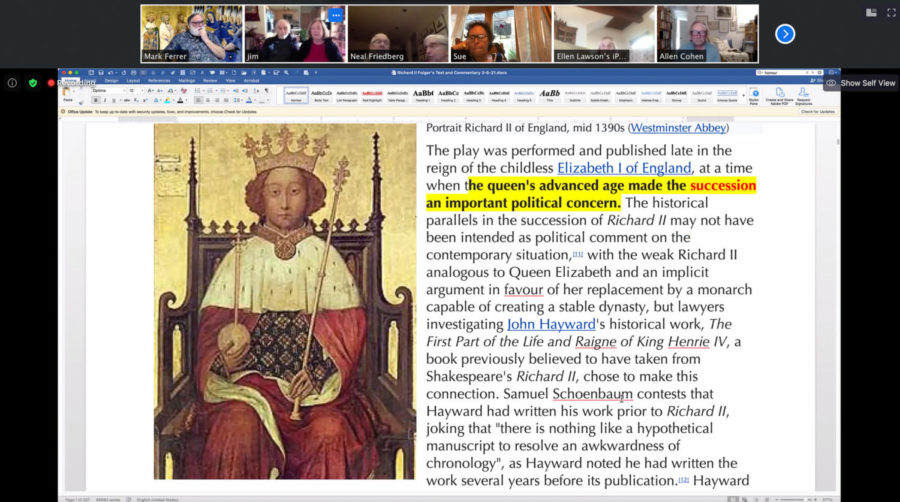Select Ellen Lawson's video thumbnail
The width and height of the screenshot is (900, 502).
click(x=604, y=34)
